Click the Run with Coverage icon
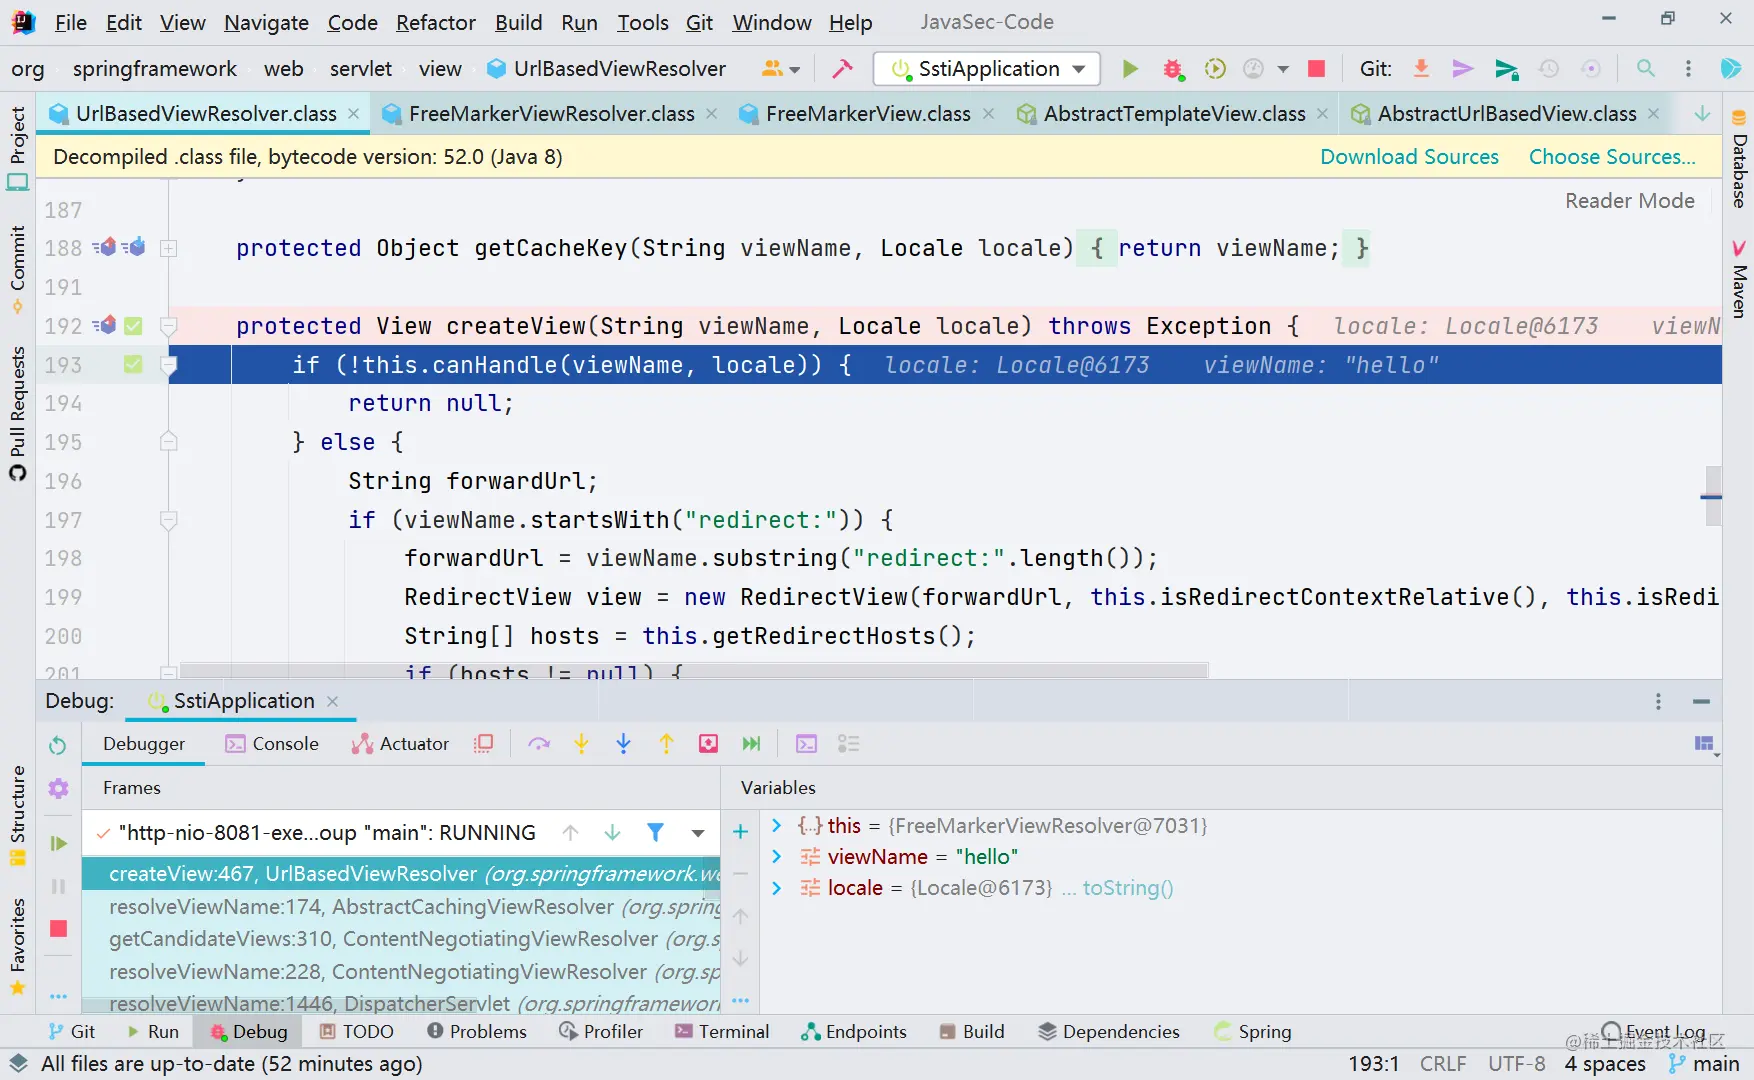 [1215, 69]
